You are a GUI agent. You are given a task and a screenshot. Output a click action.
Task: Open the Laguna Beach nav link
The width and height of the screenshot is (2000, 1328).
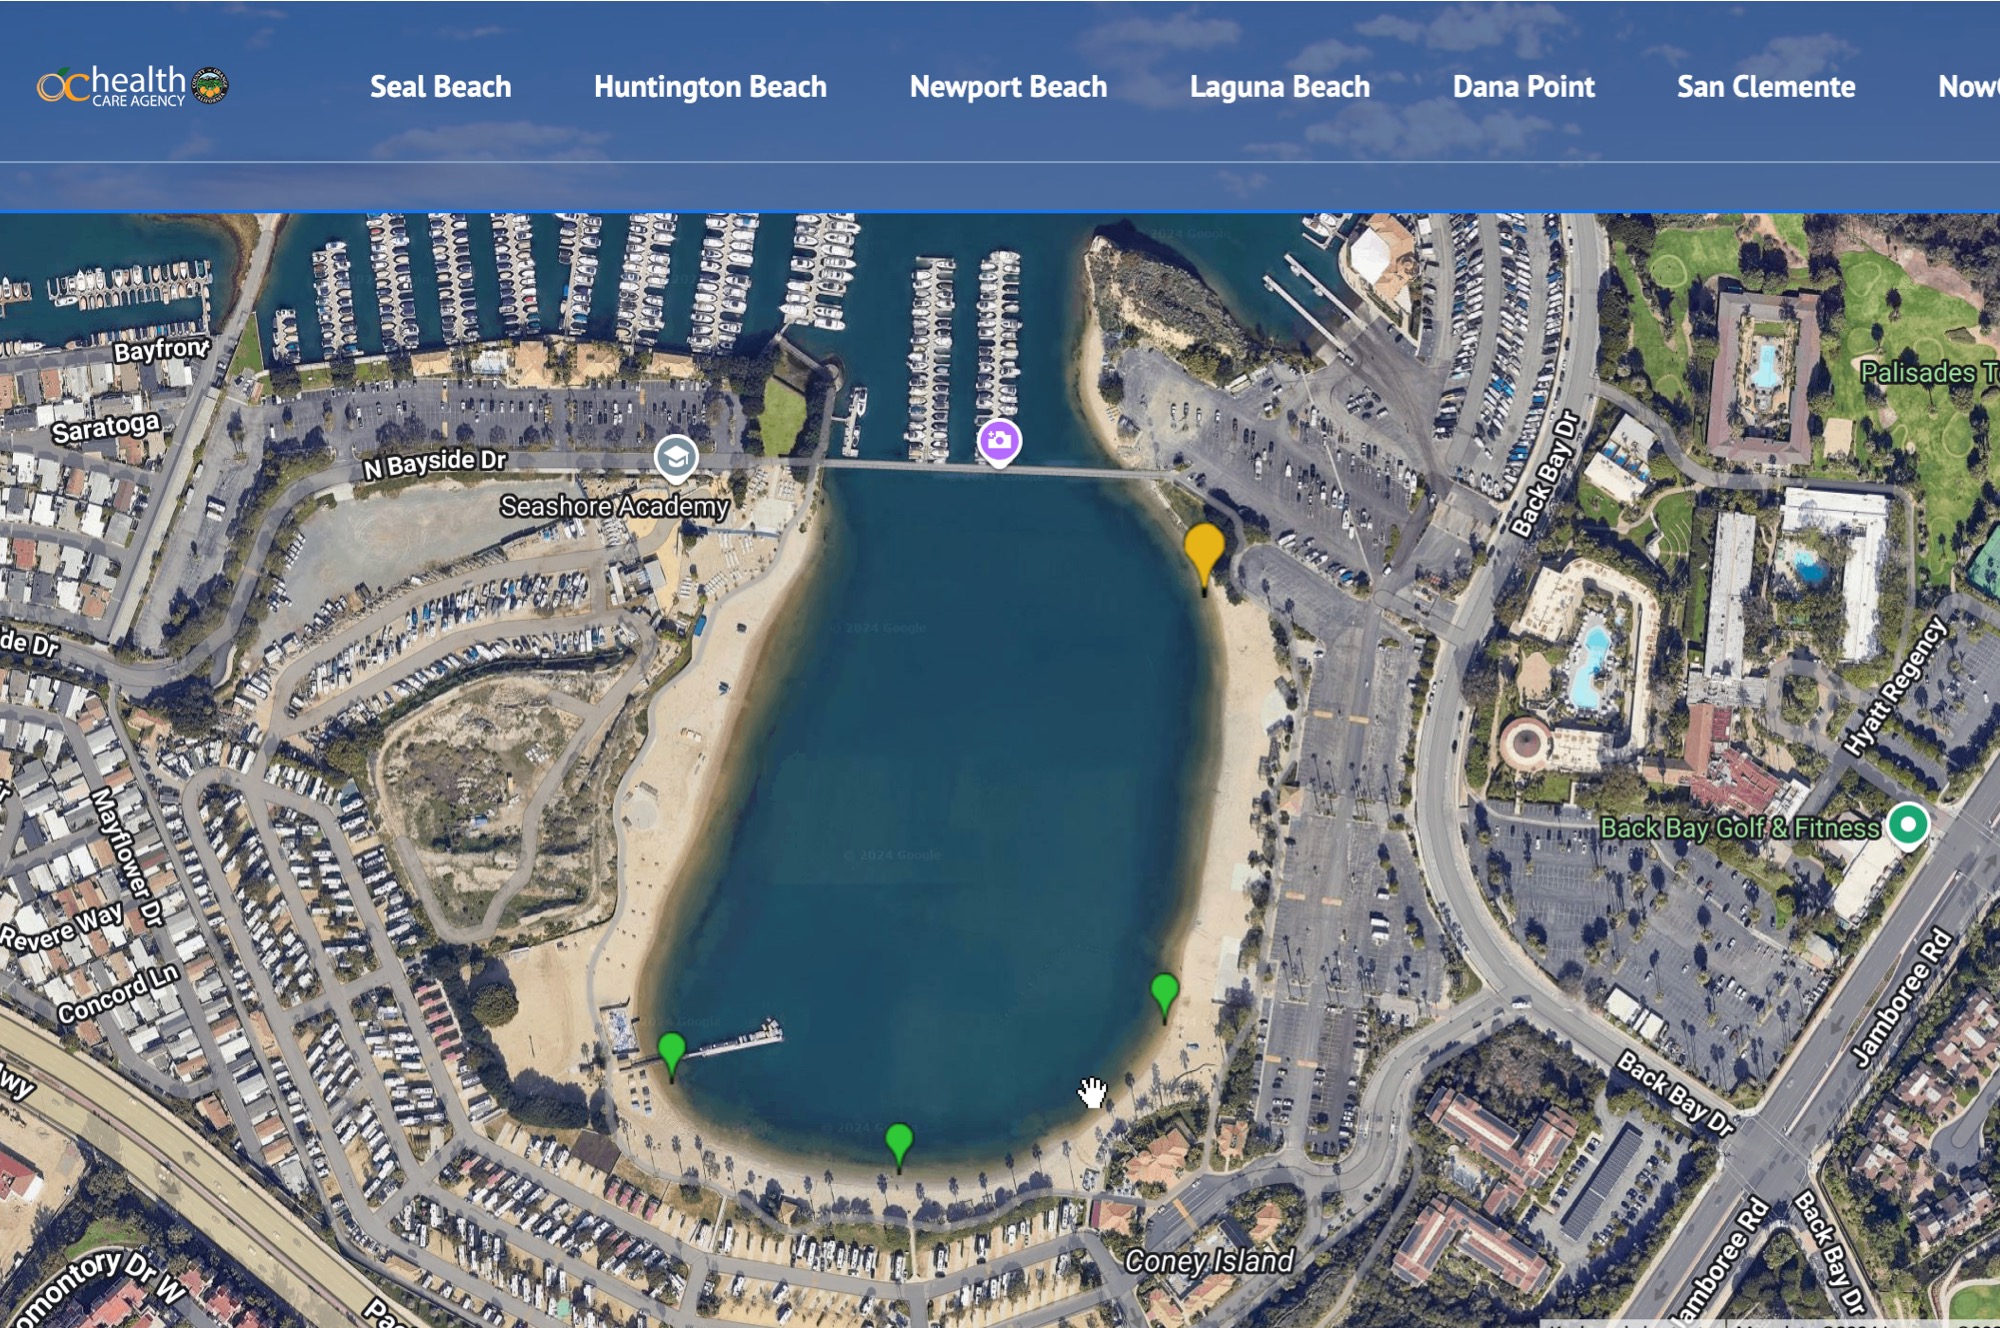tap(1280, 87)
